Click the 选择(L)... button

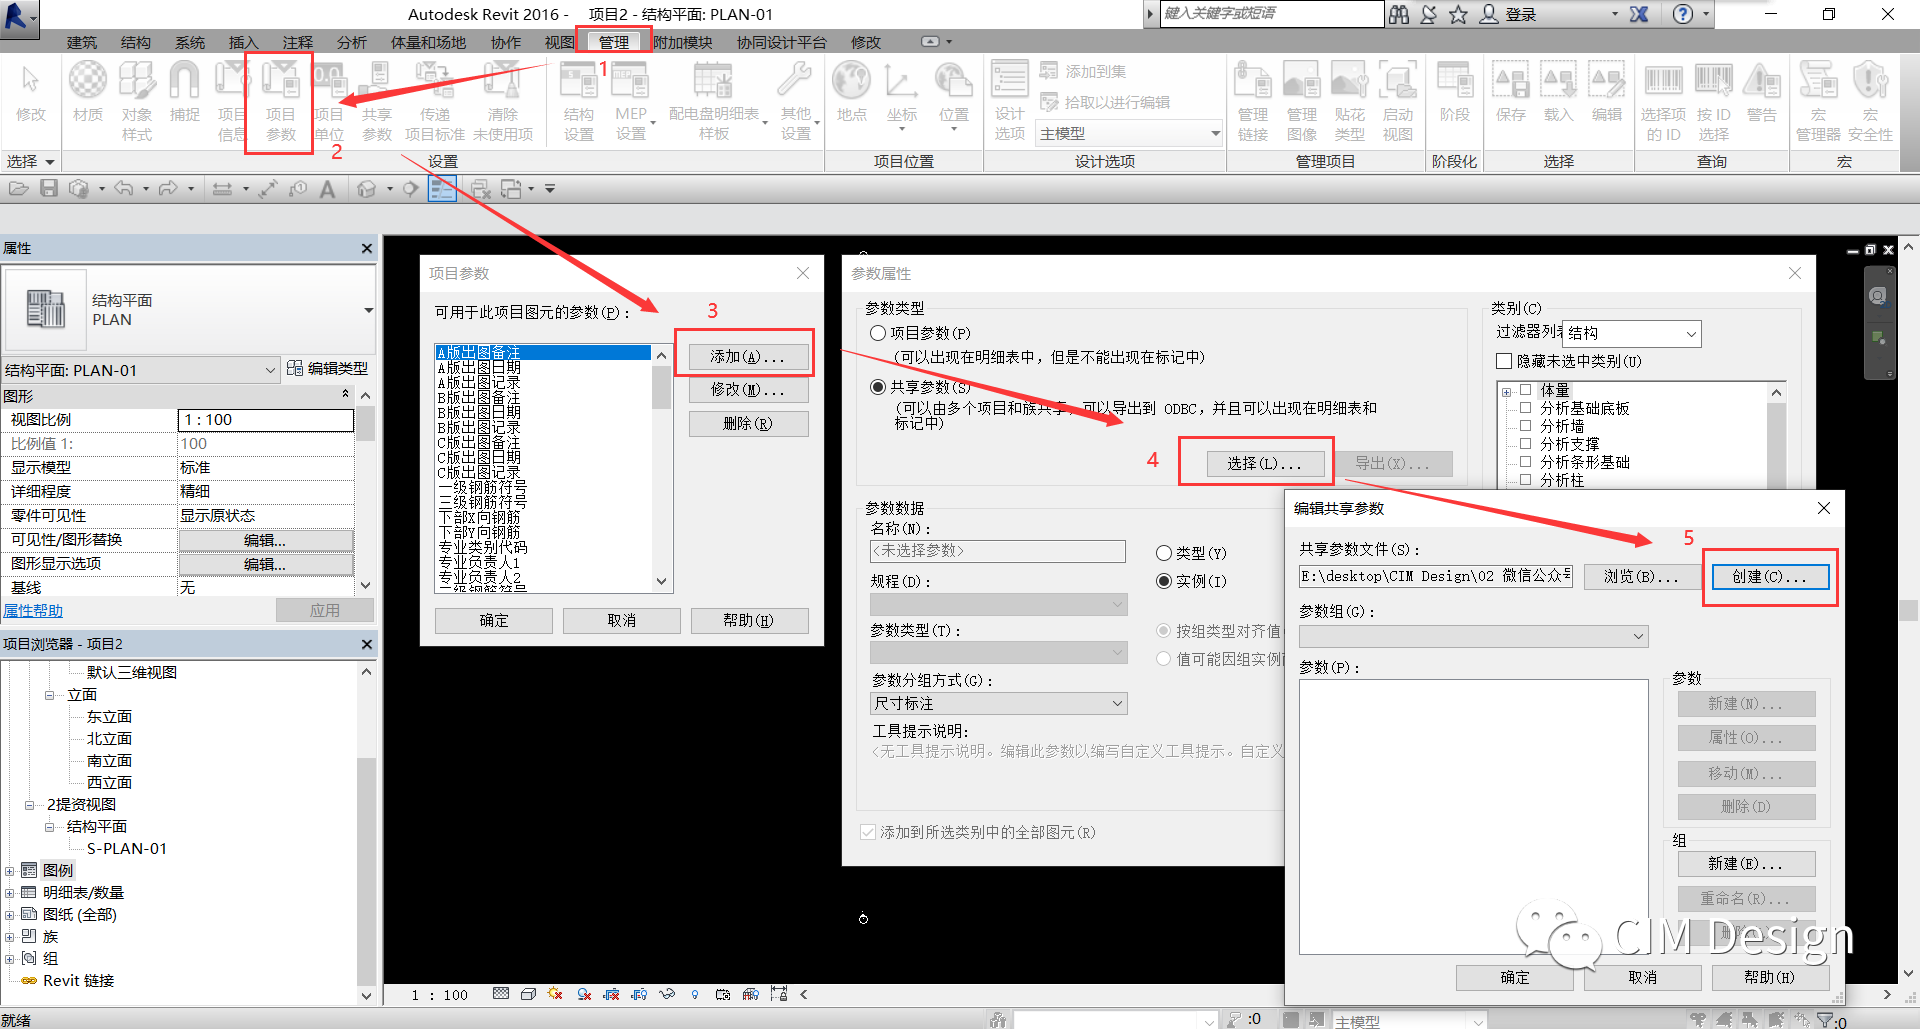pyautogui.click(x=1265, y=464)
